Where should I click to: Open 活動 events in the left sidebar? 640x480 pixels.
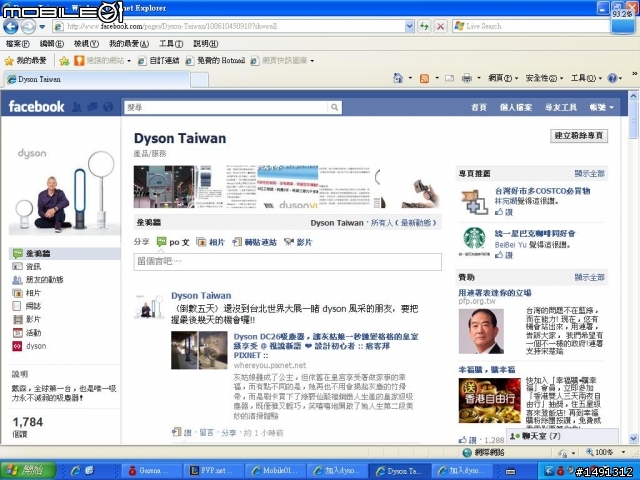[x=27, y=333]
